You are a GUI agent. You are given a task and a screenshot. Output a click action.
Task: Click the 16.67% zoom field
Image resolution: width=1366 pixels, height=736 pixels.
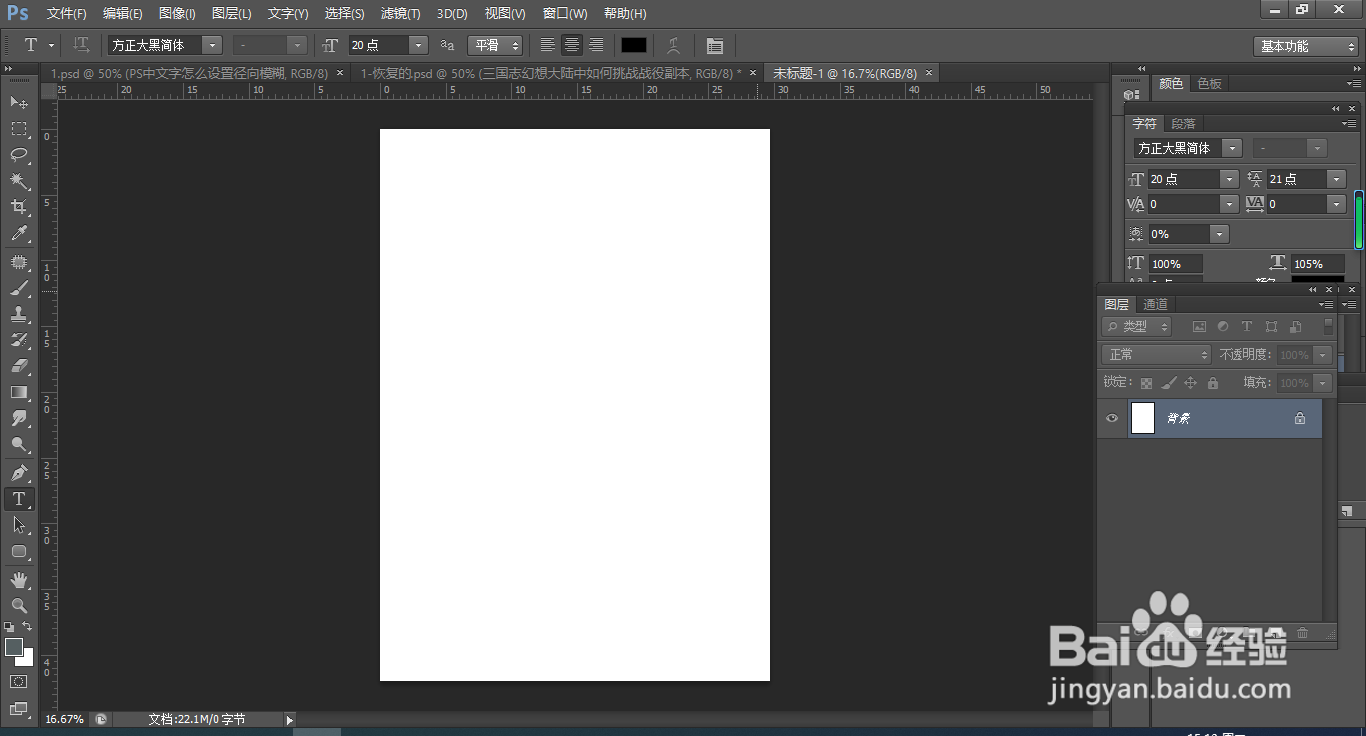(x=64, y=719)
